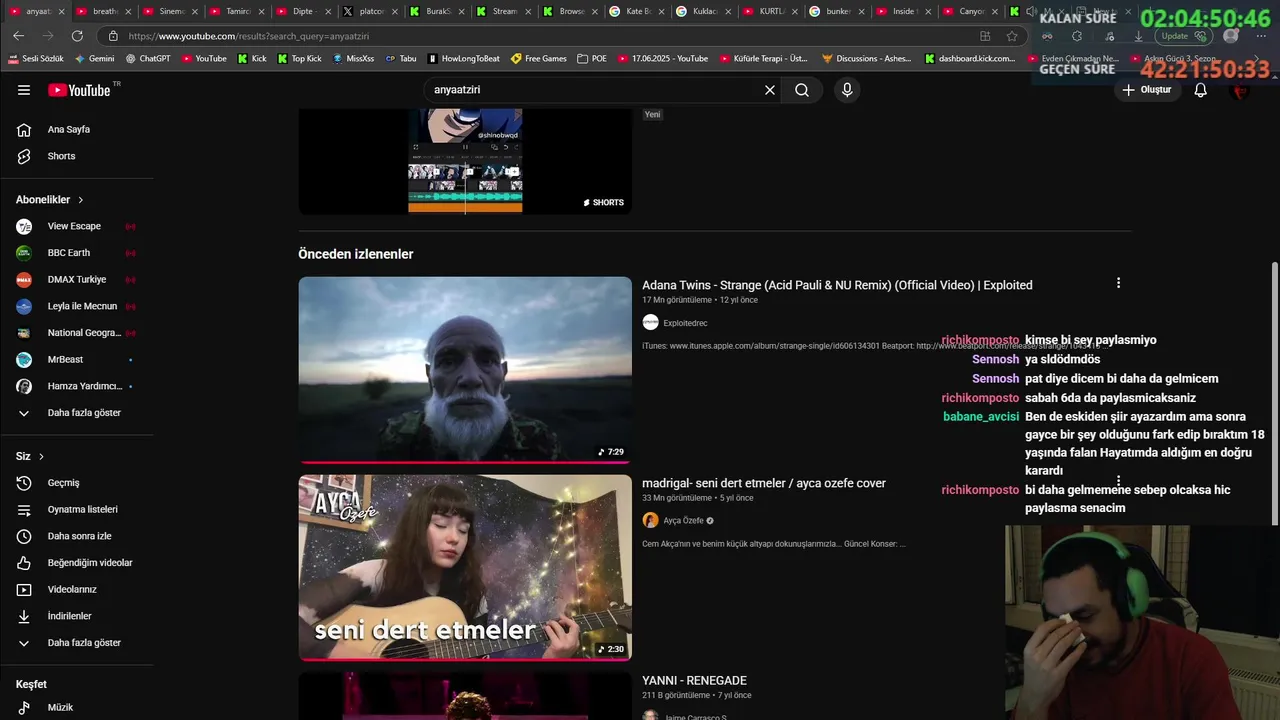
Task: Open Top Kick bookmark
Action: 298,58
